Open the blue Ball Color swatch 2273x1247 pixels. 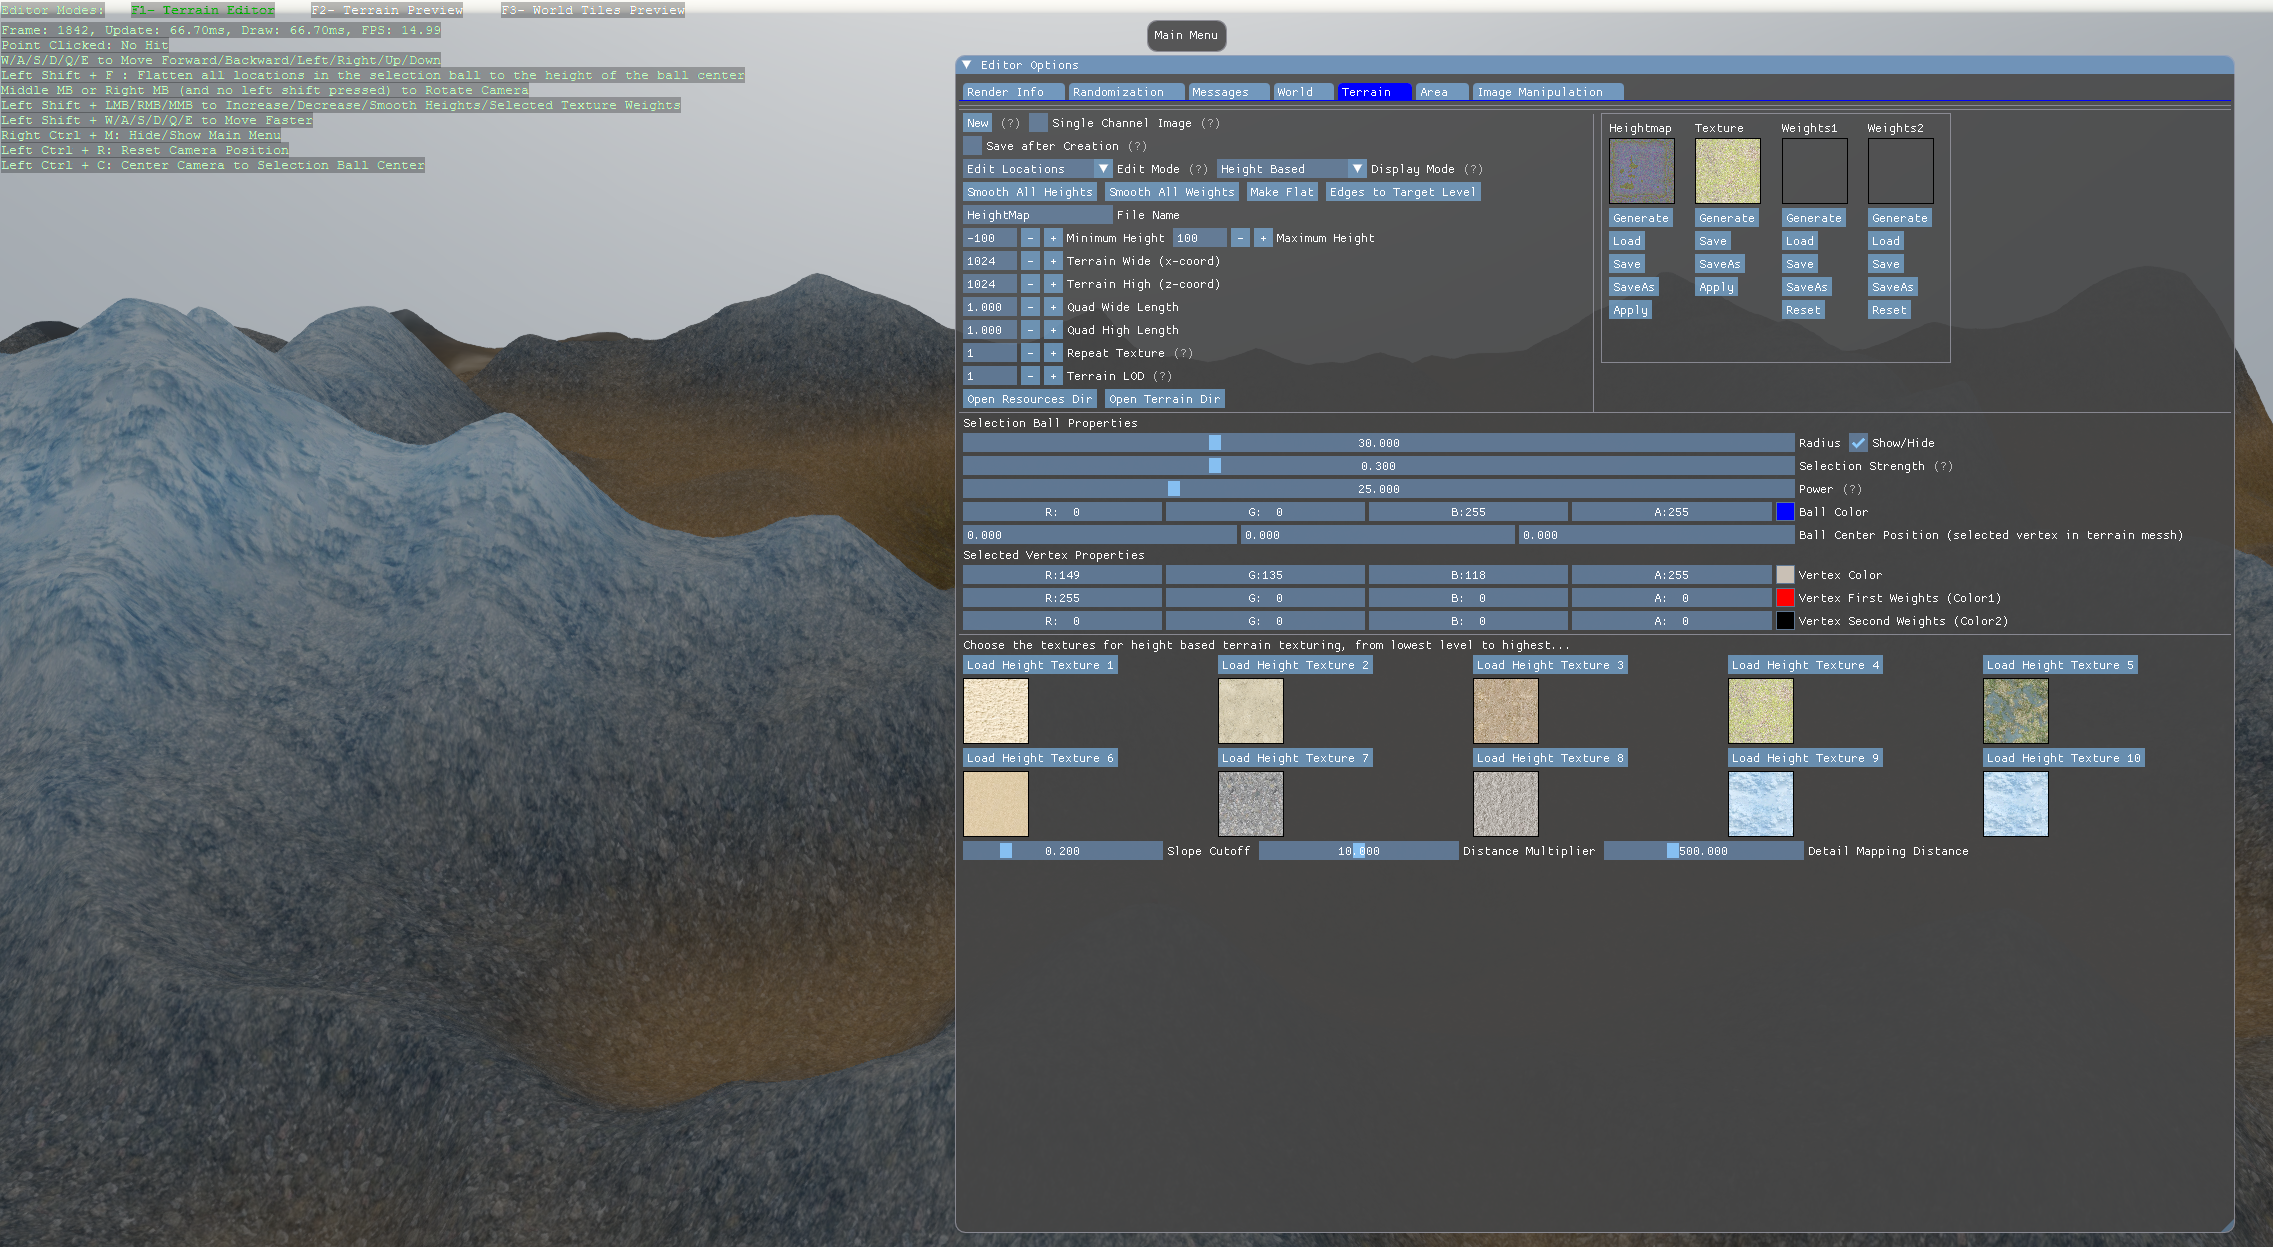click(x=1785, y=512)
